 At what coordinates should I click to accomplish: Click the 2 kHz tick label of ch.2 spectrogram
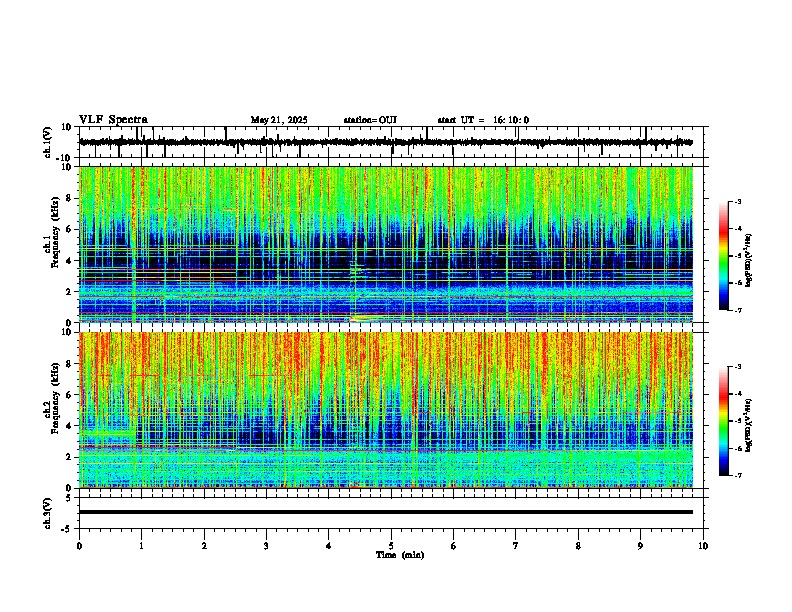[70, 457]
